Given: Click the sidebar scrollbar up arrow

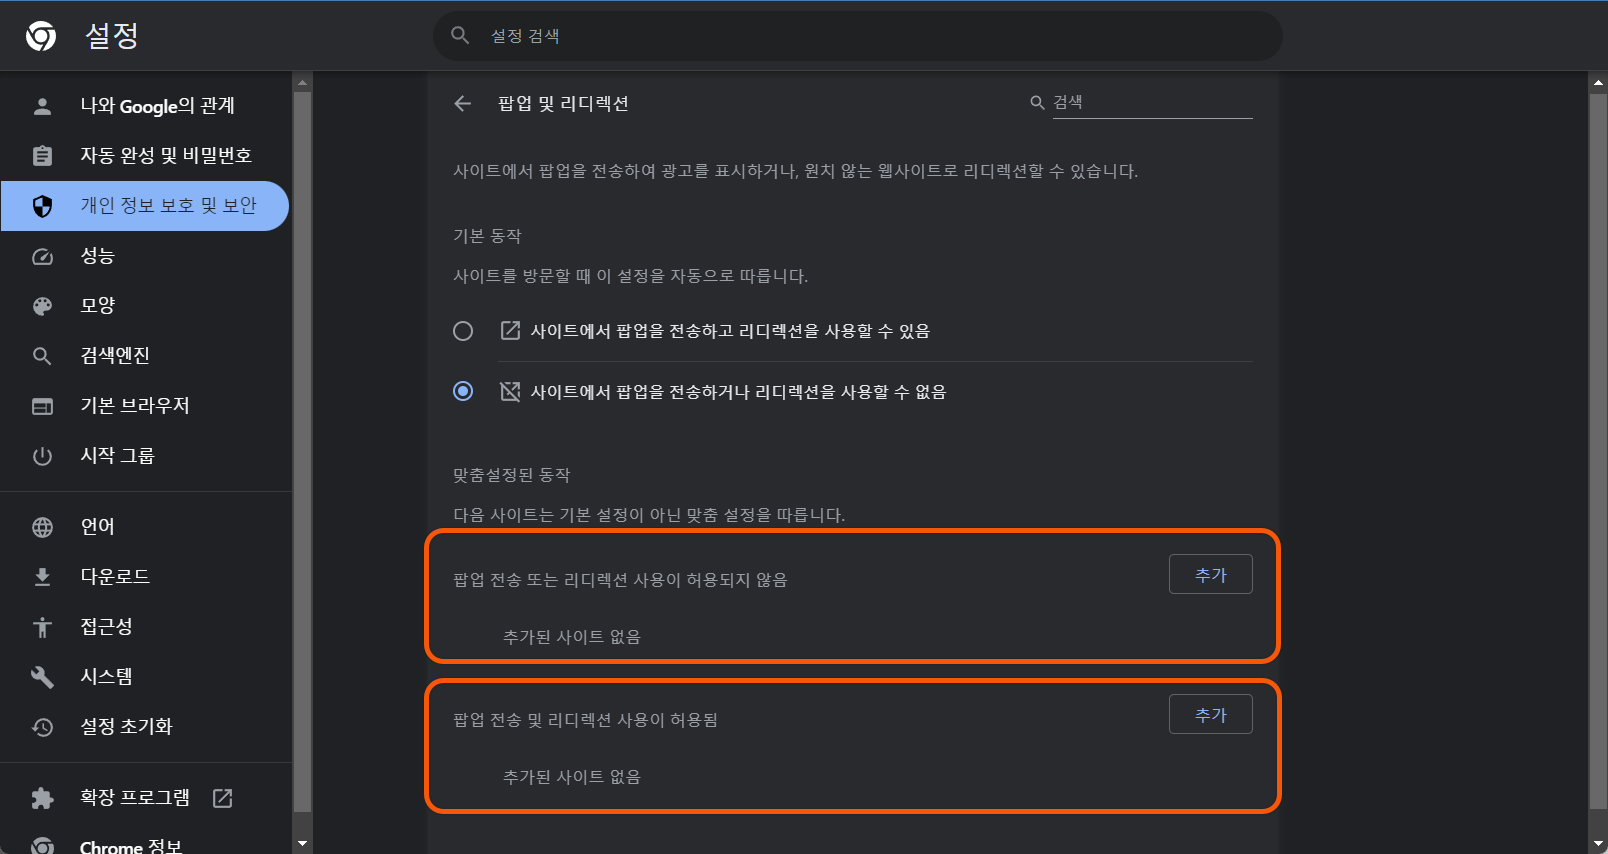Looking at the screenshot, I should (302, 82).
